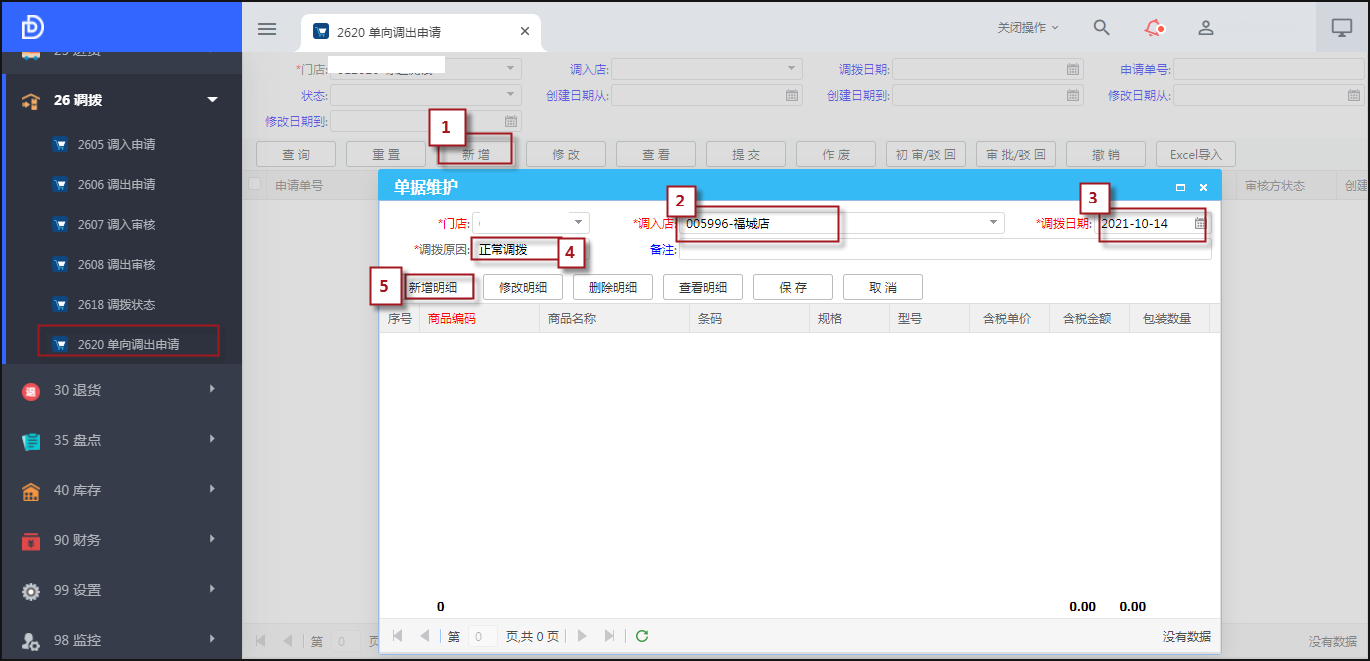The width and height of the screenshot is (1370, 661).
Task: Open the notification bell icon
Action: pyautogui.click(x=1155, y=28)
